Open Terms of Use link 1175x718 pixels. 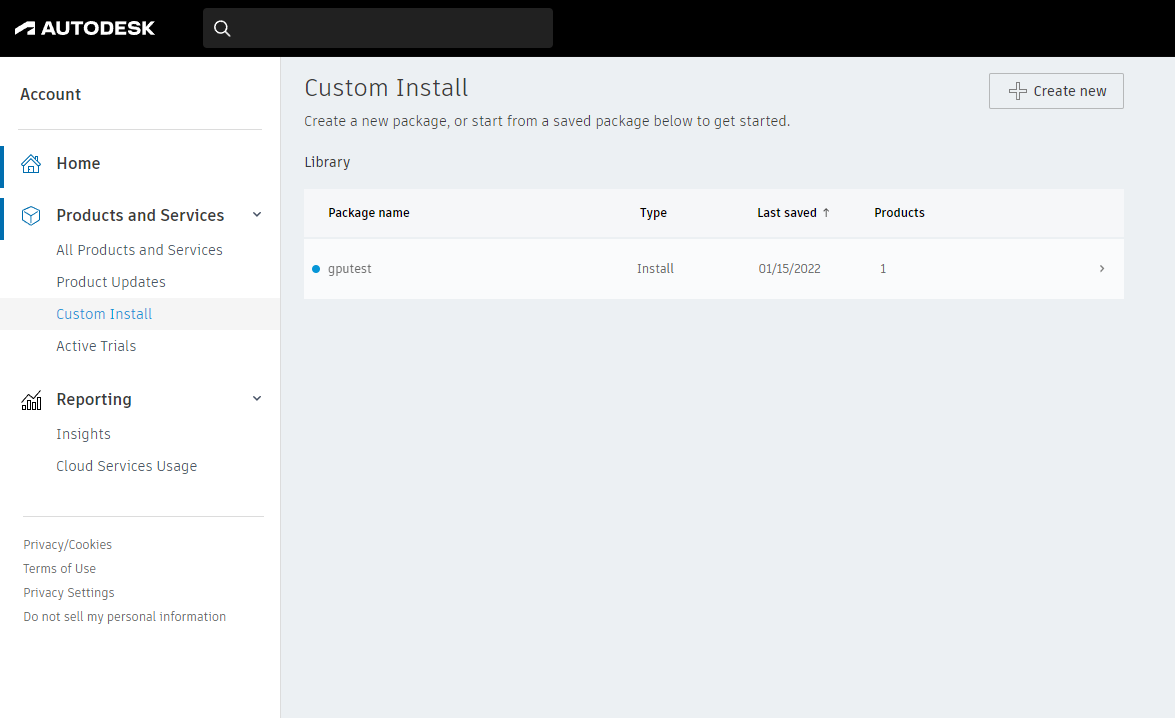(x=60, y=569)
